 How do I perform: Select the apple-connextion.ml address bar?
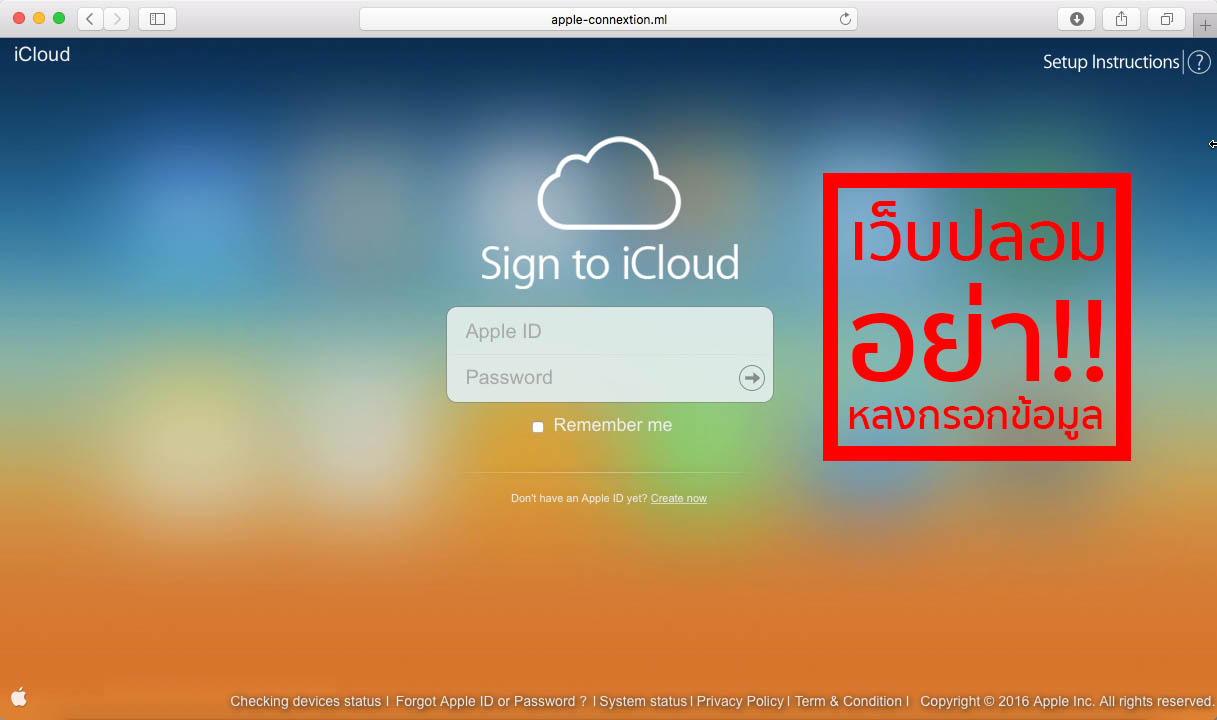608,19
